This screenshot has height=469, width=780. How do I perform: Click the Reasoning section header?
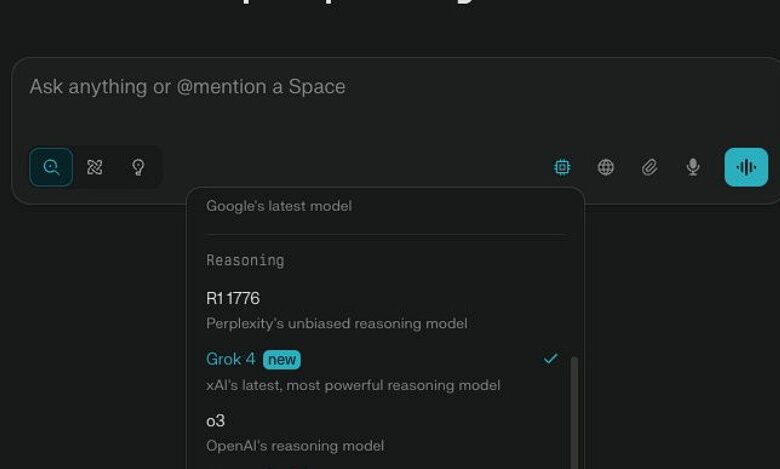point(245,260)
